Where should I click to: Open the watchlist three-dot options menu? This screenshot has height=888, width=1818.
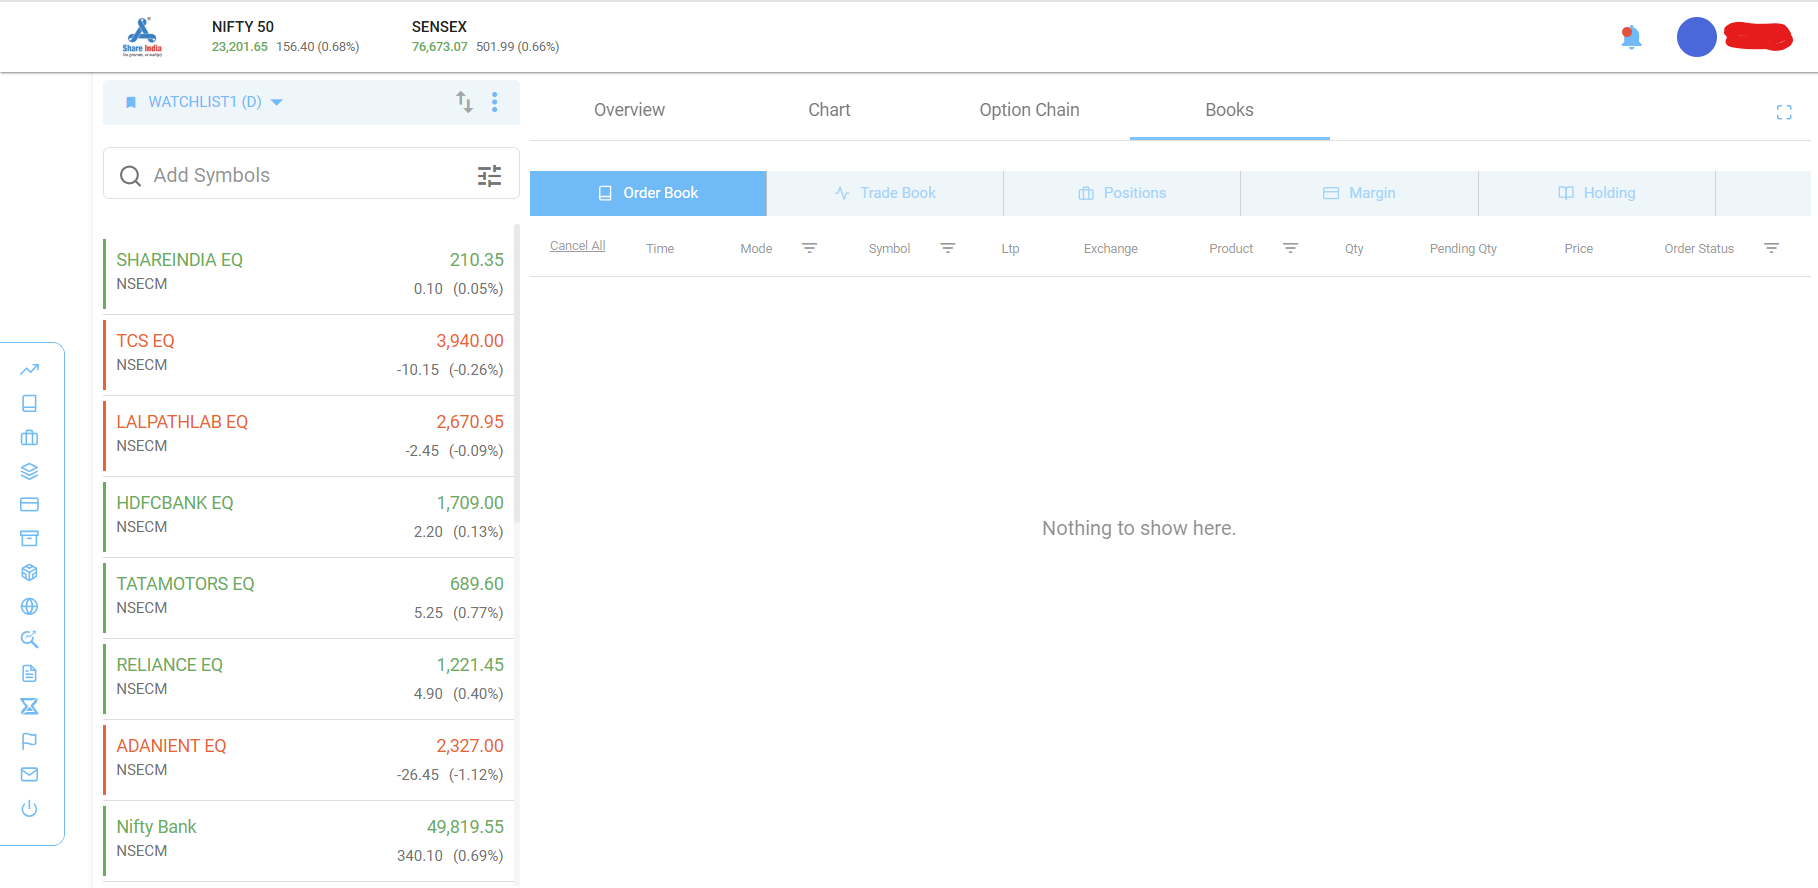coord(495,102)
